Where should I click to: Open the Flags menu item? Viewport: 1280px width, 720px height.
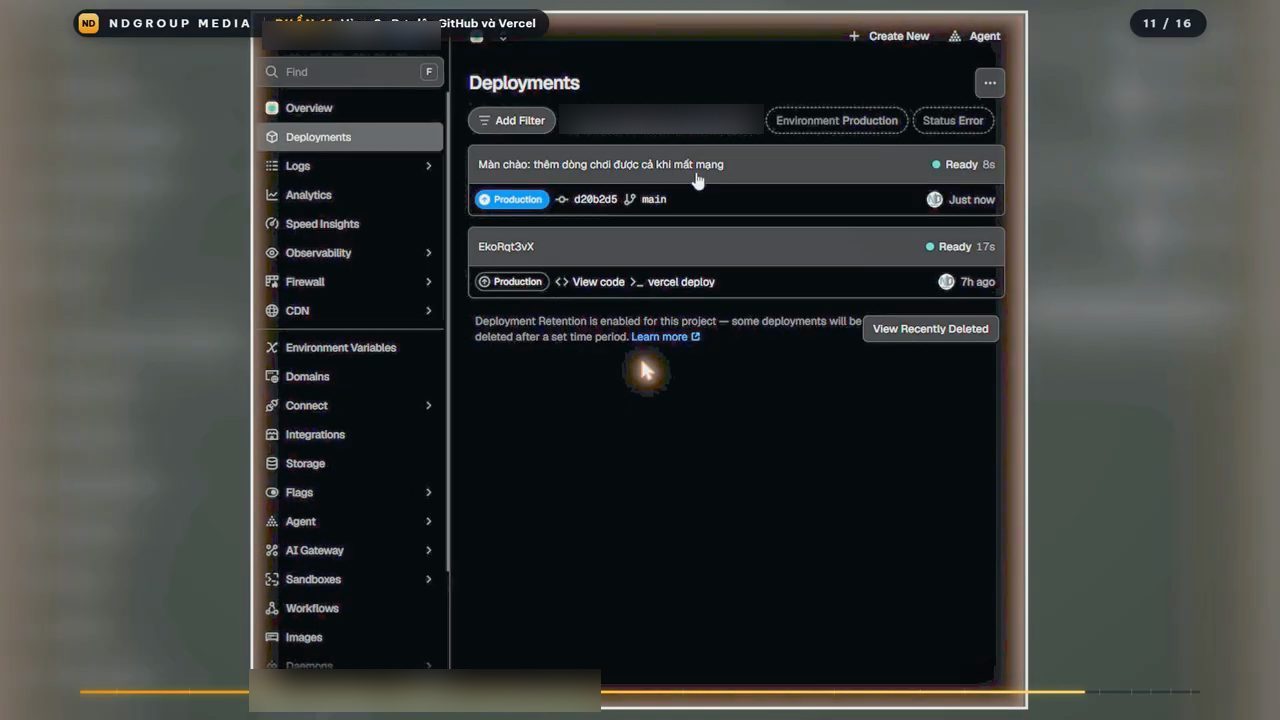coord(350,493)
